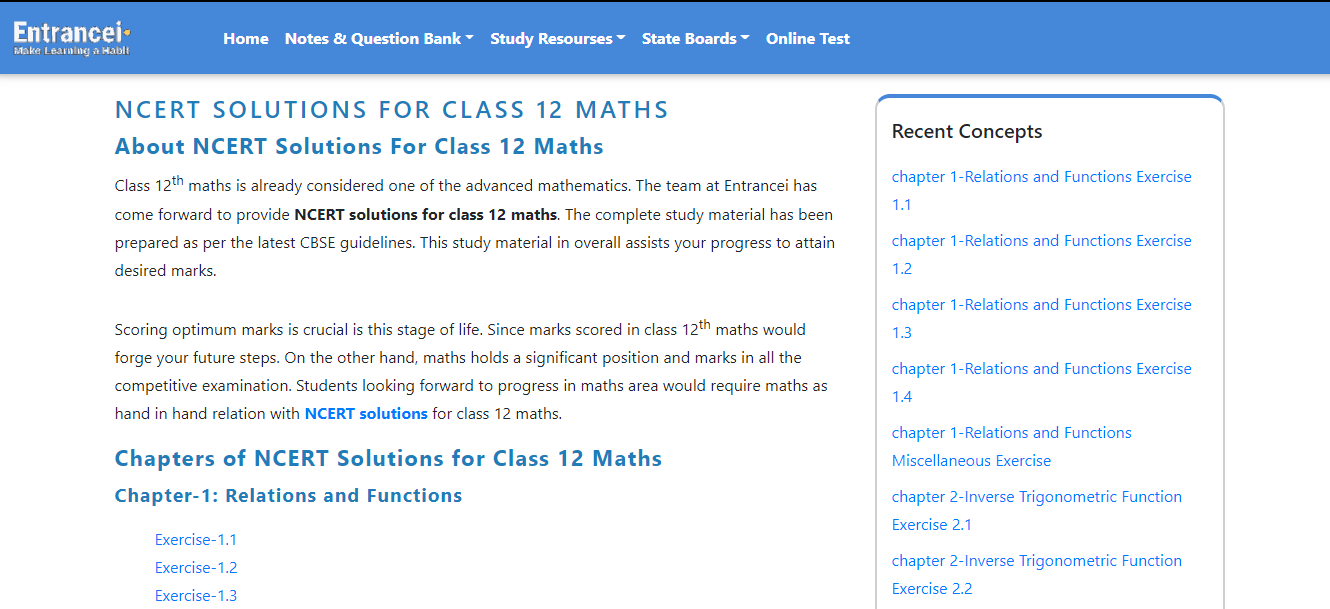Open Exercise-1.2 under Chapter-1
Screen dimensions: 1330x609
(x=196, y=567)
